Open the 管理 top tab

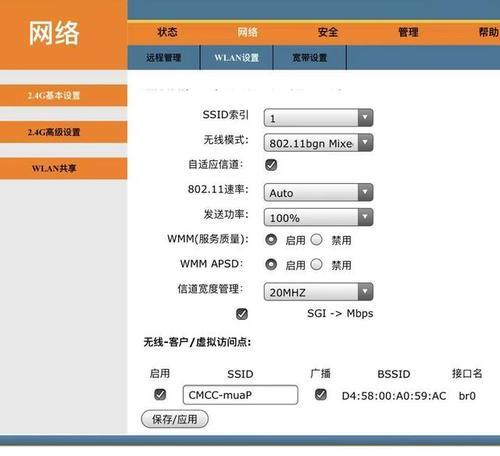[x=408, y=32]
